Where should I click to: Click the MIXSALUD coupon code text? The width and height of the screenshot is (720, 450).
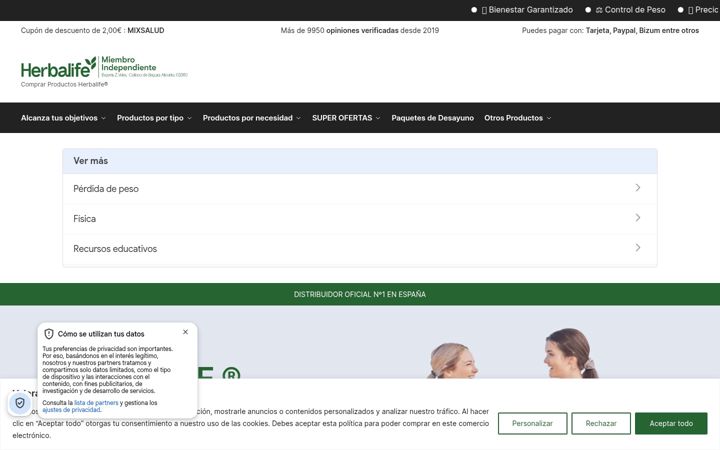tap(146, 30)
